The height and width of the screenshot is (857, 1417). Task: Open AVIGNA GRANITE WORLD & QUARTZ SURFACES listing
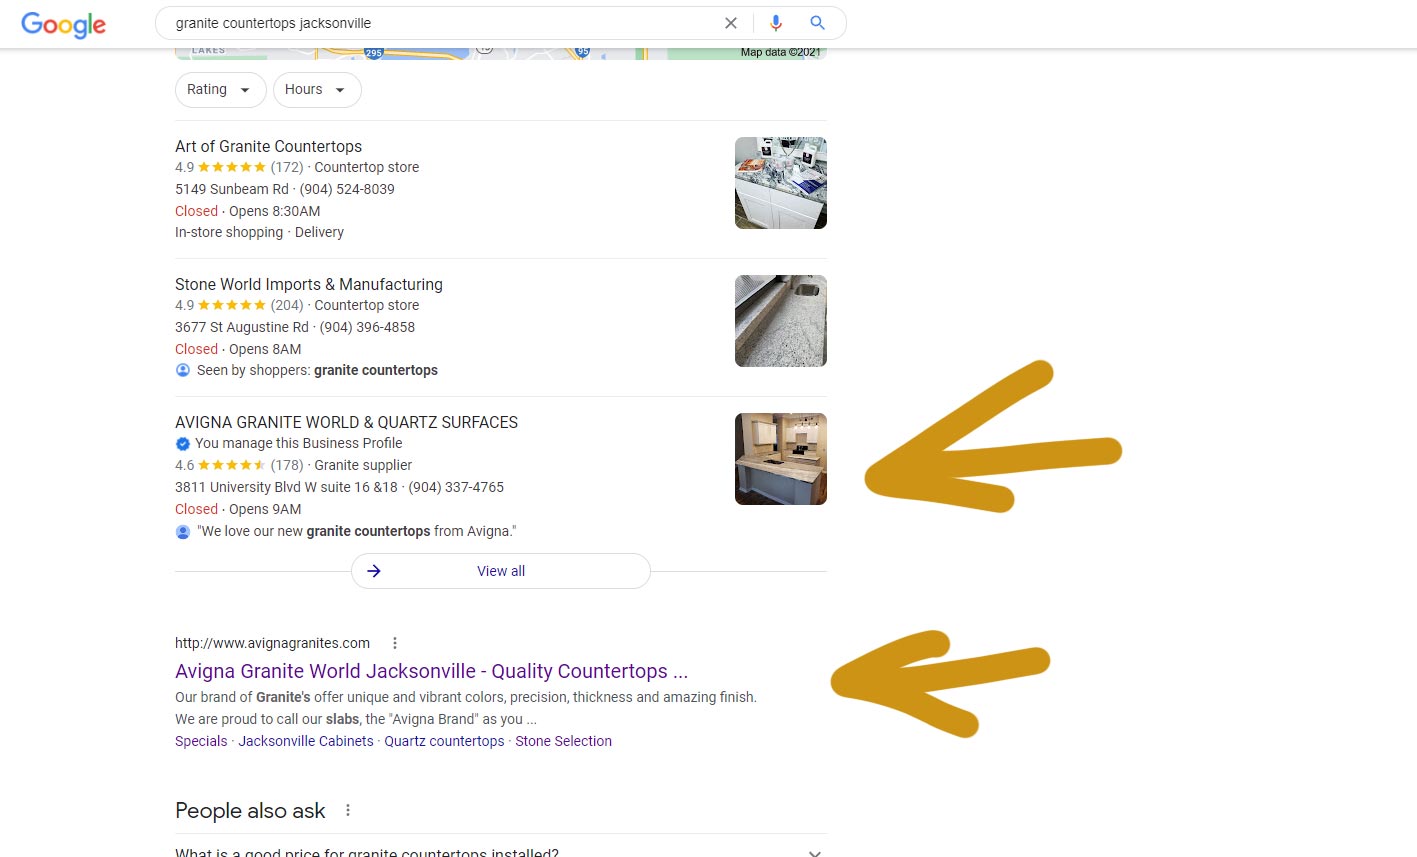346,422
